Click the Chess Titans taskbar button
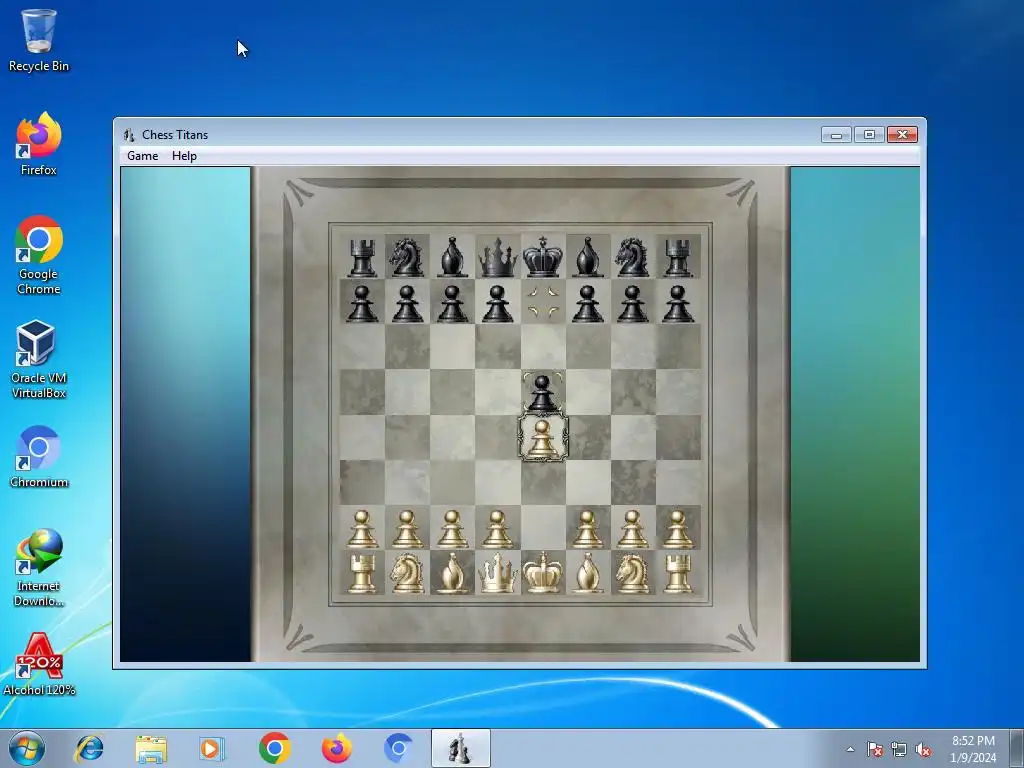The height and width of the screenshot is (768, 1024). [460, 748]
